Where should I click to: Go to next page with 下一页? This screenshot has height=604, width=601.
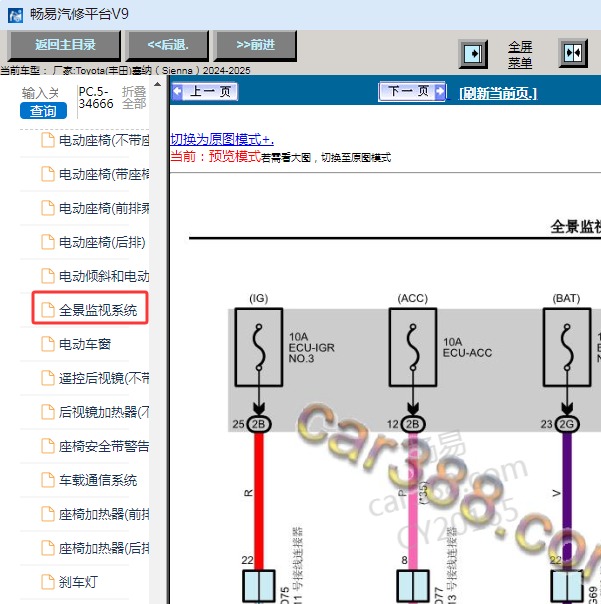click(412, 91)
